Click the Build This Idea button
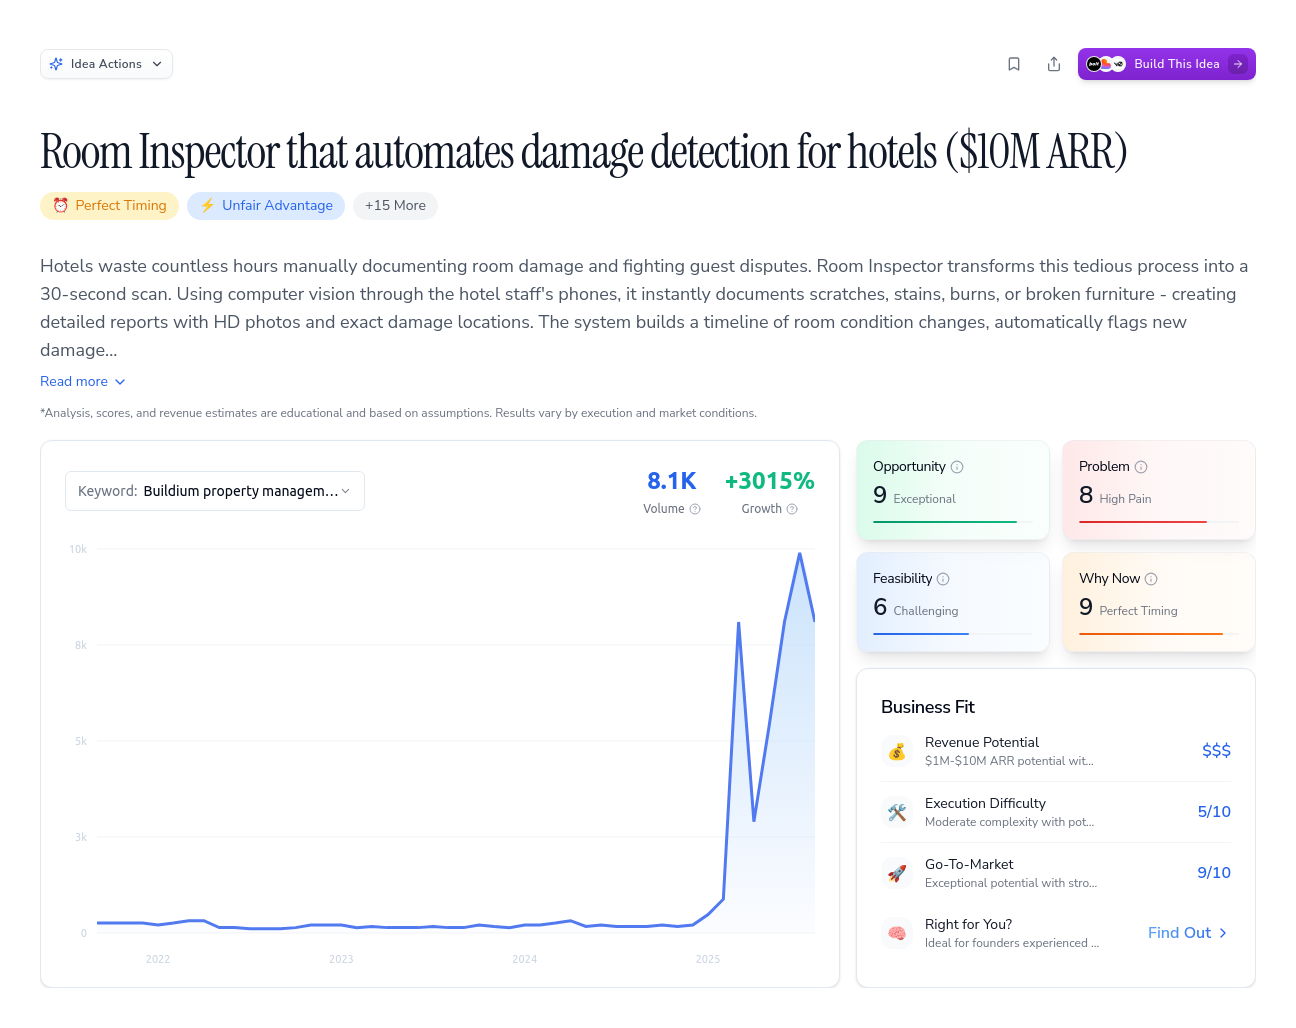 1167,63
